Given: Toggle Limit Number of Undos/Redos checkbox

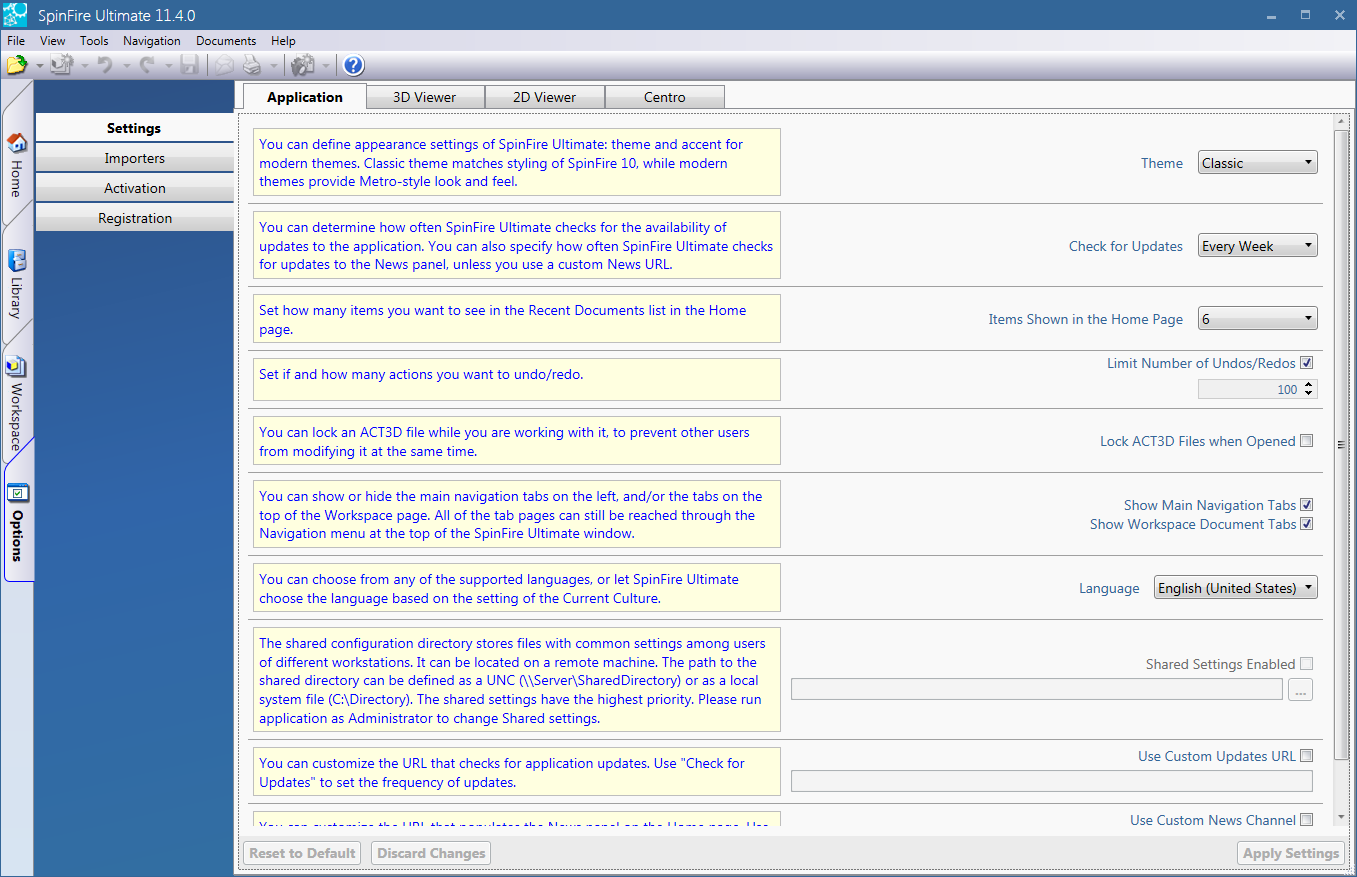Looking at the screenshot, I should point(1306,363).
